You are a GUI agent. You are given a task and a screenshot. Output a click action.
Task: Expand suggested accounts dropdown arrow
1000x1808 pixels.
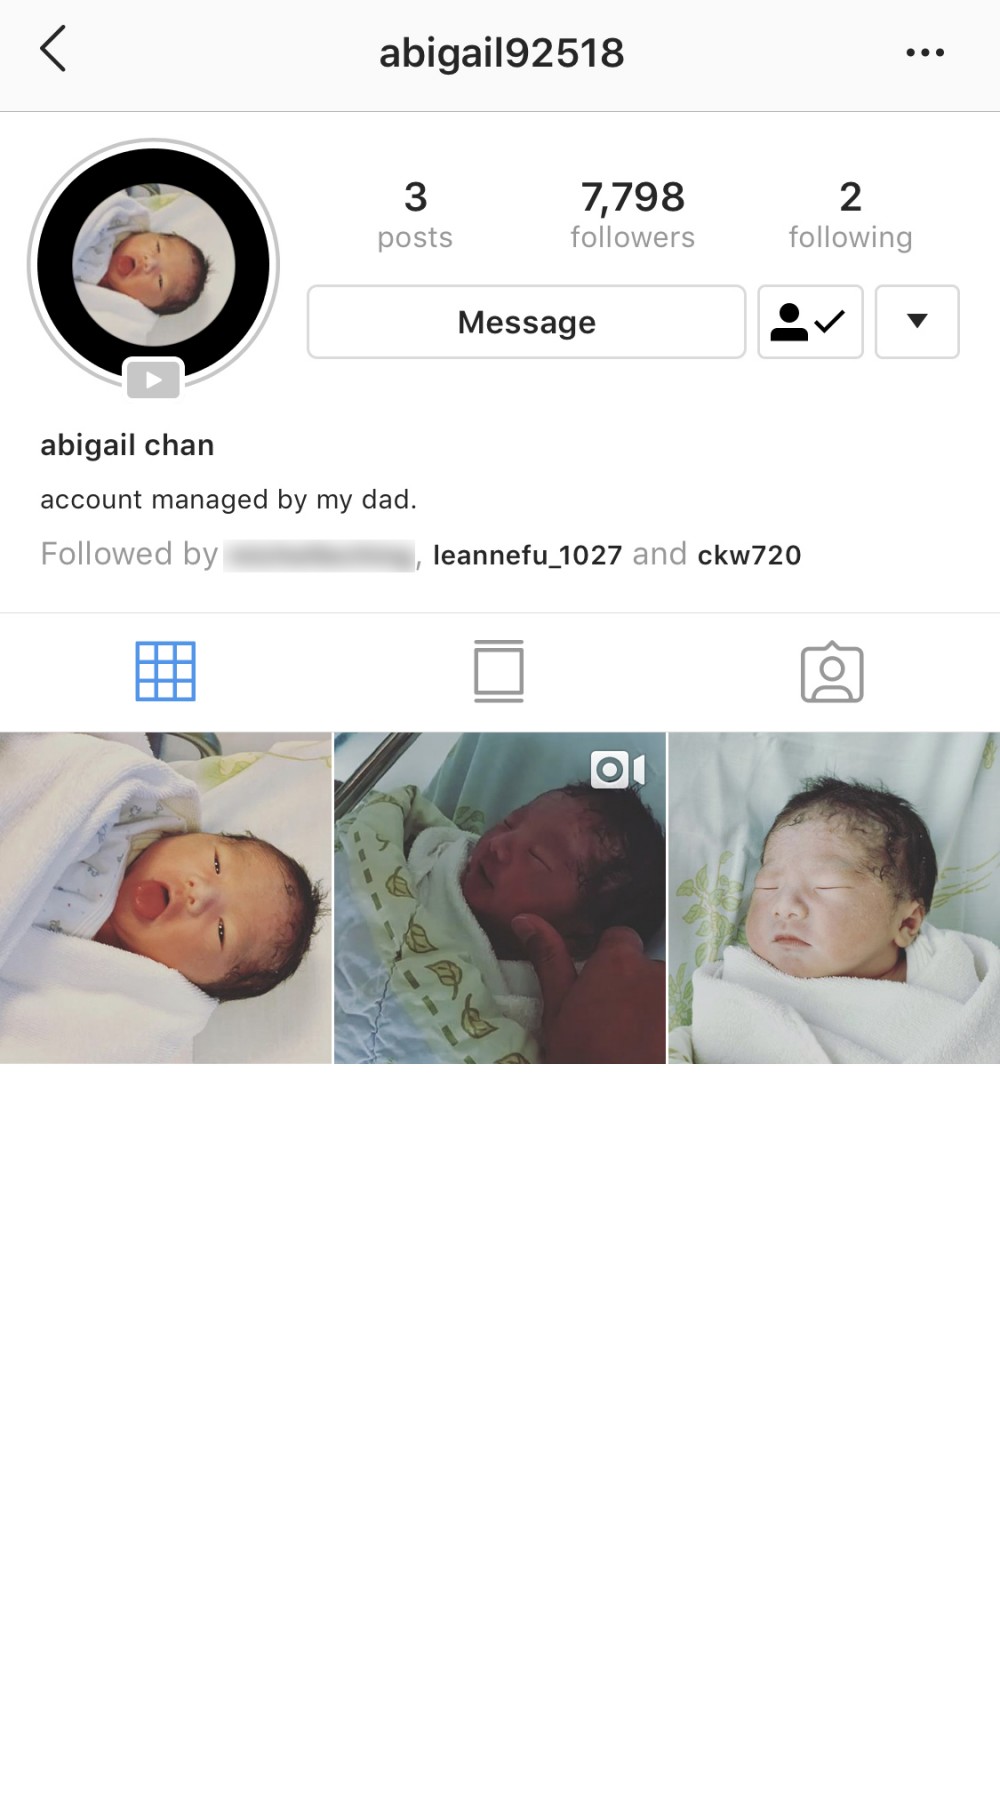pos(917,322)
